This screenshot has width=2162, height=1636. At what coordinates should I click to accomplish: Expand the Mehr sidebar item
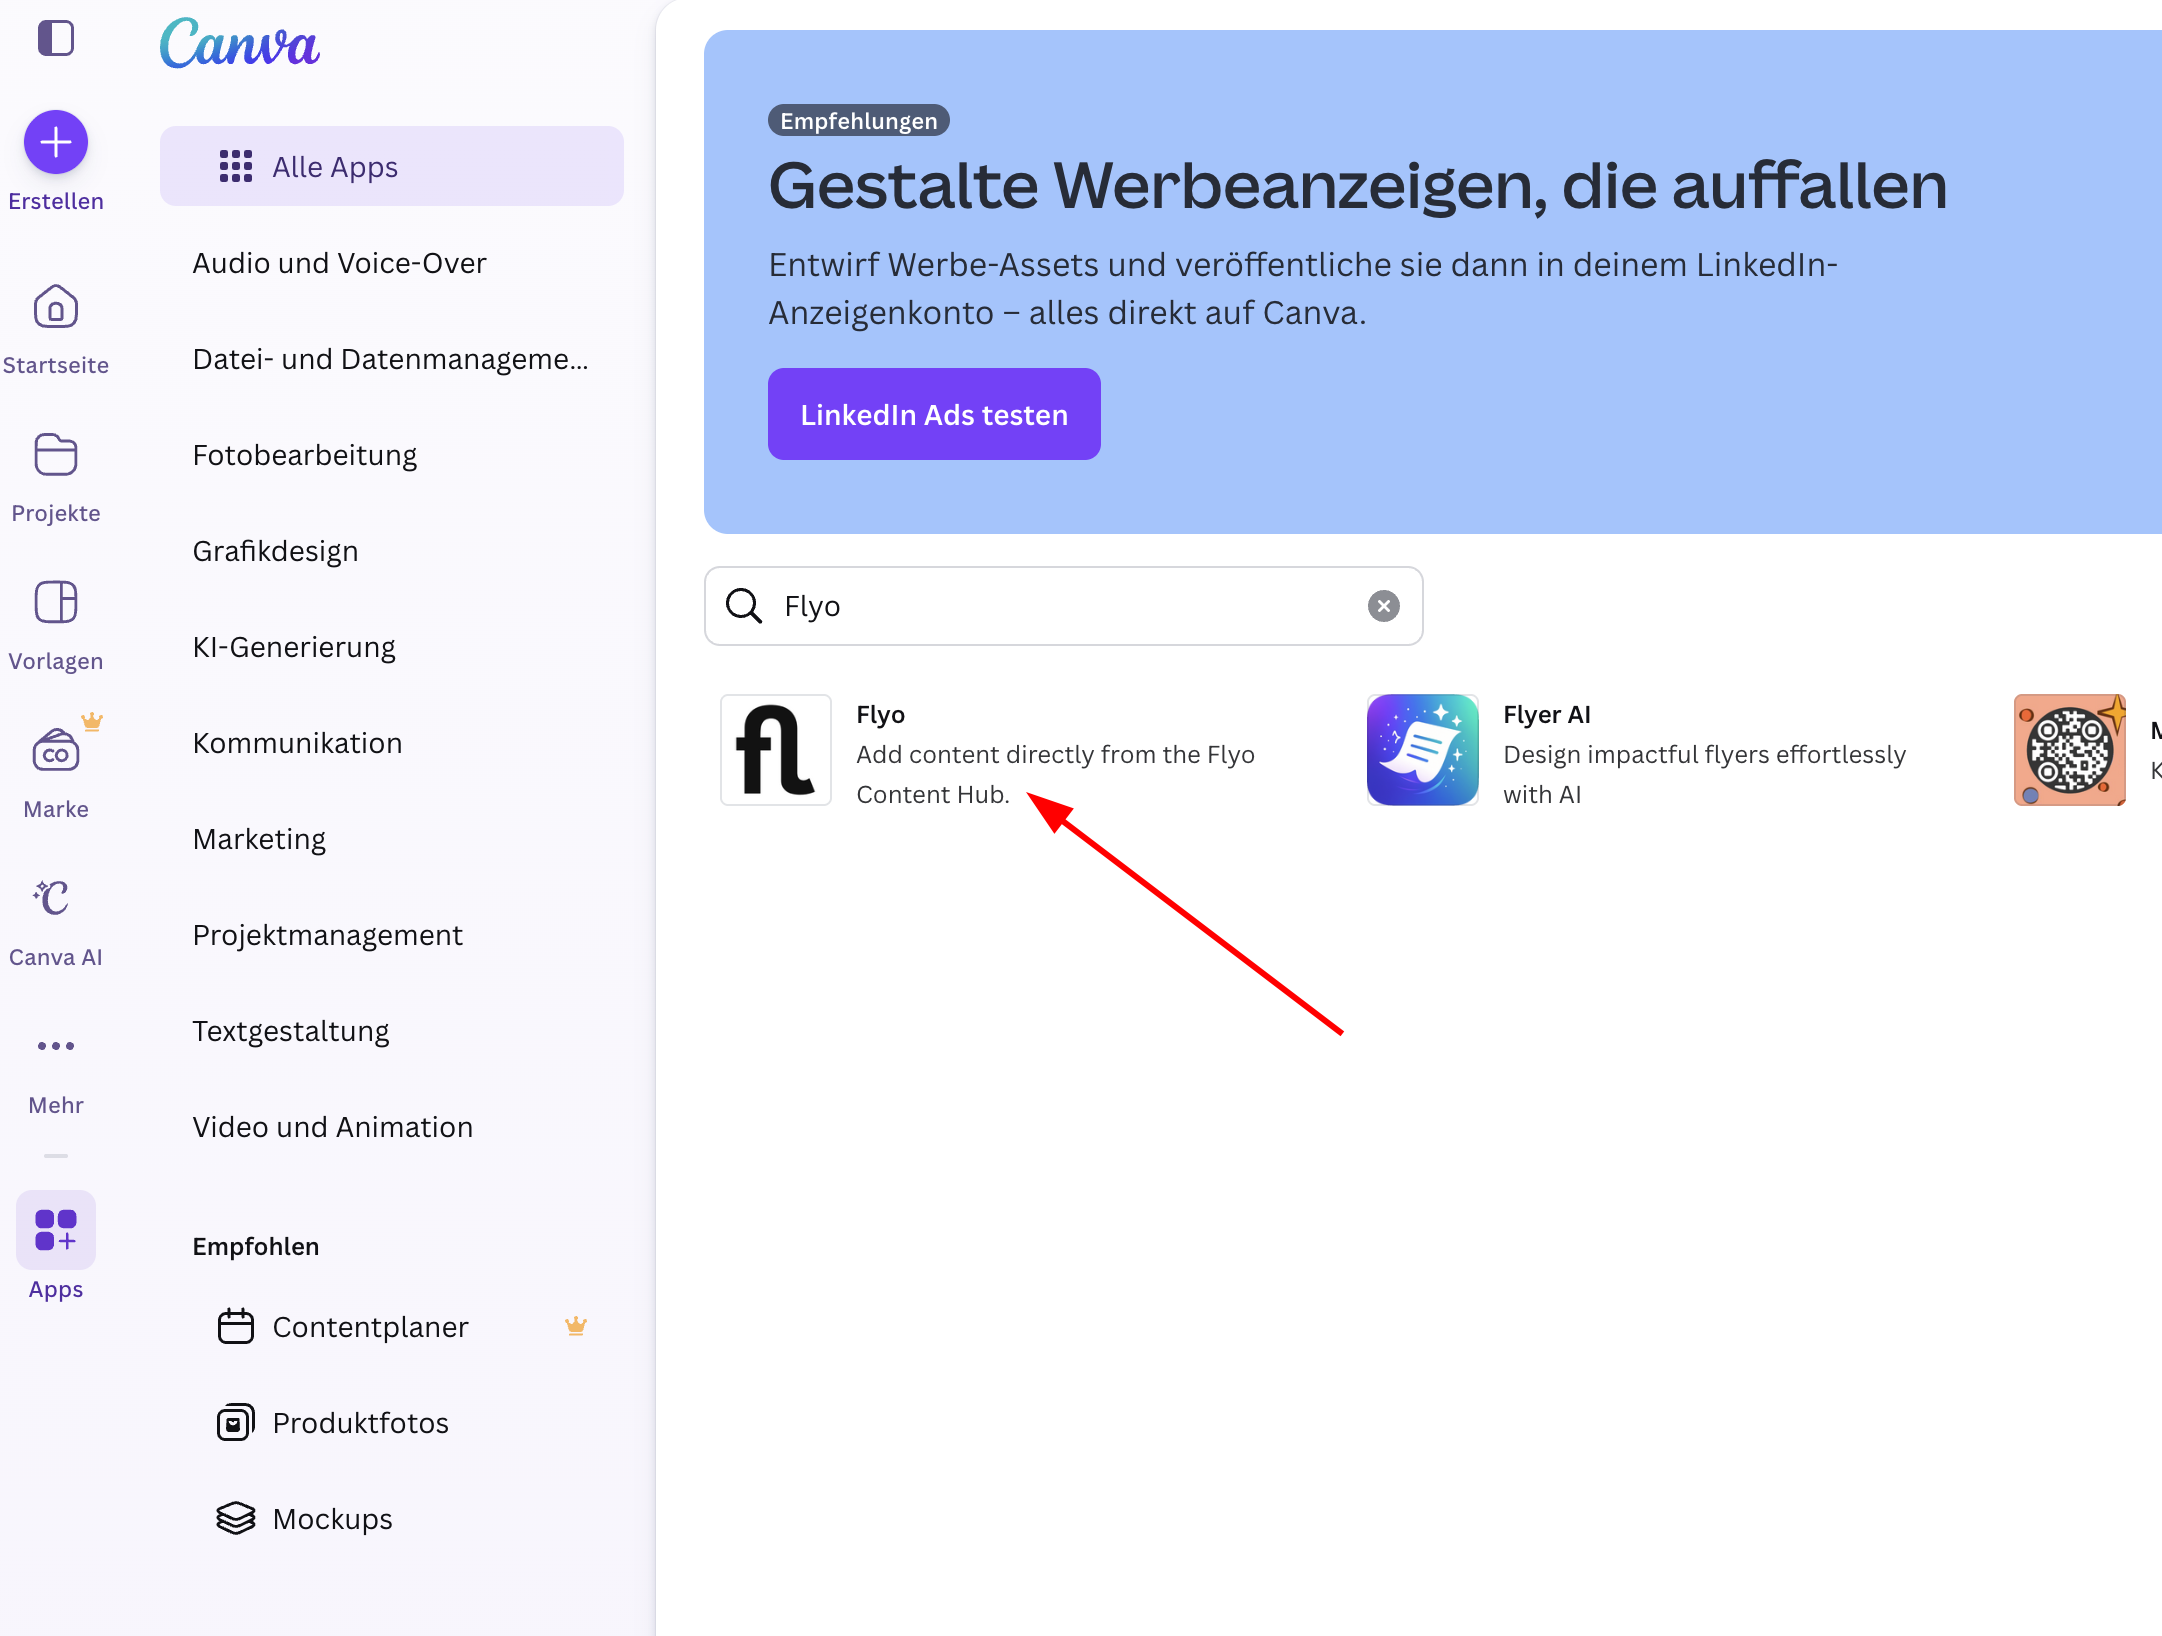pyautogui.click(x=55, y=1046)
